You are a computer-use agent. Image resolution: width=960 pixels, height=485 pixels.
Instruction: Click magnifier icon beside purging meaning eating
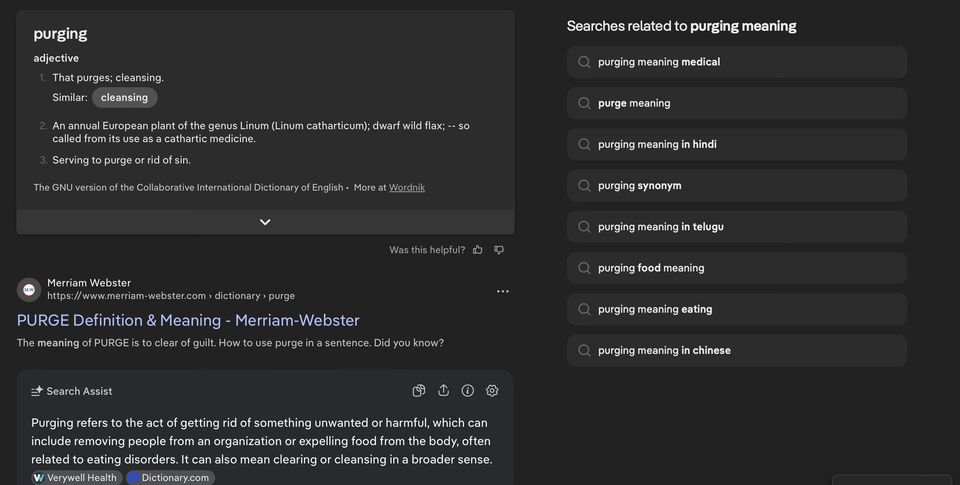[x=584, y=309]
